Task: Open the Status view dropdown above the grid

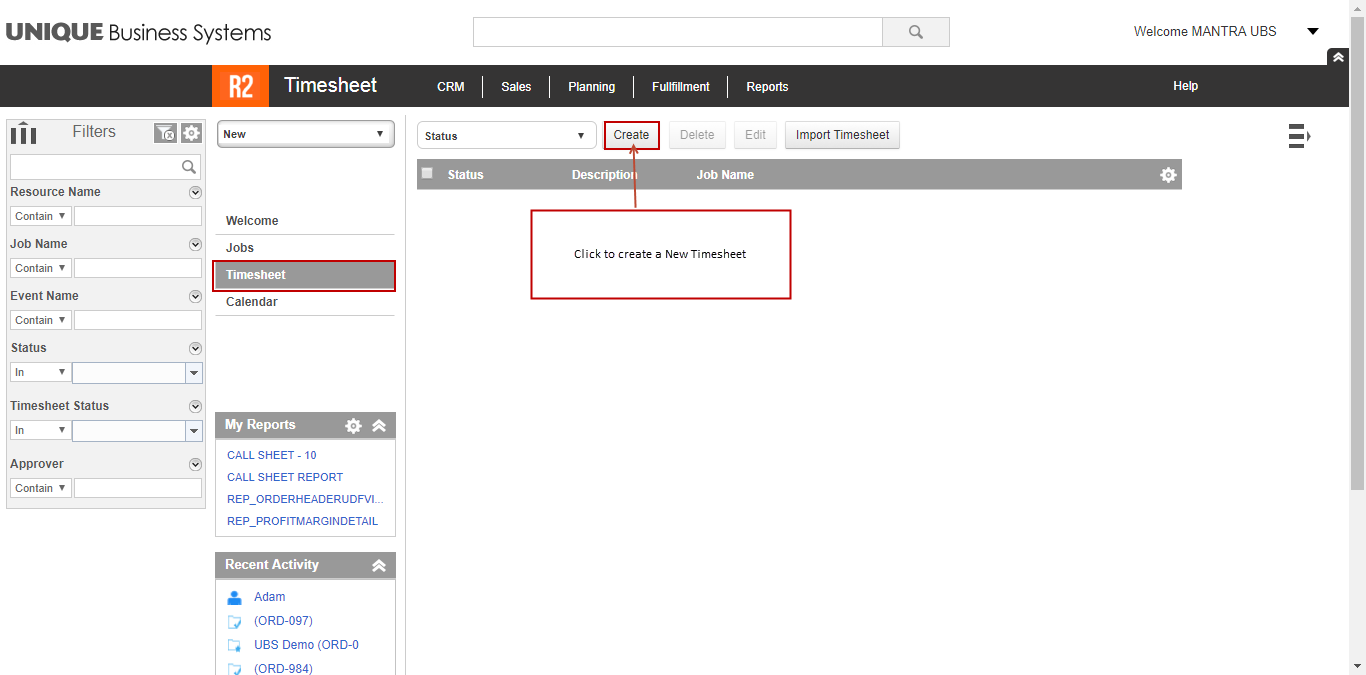Action: 506,136
